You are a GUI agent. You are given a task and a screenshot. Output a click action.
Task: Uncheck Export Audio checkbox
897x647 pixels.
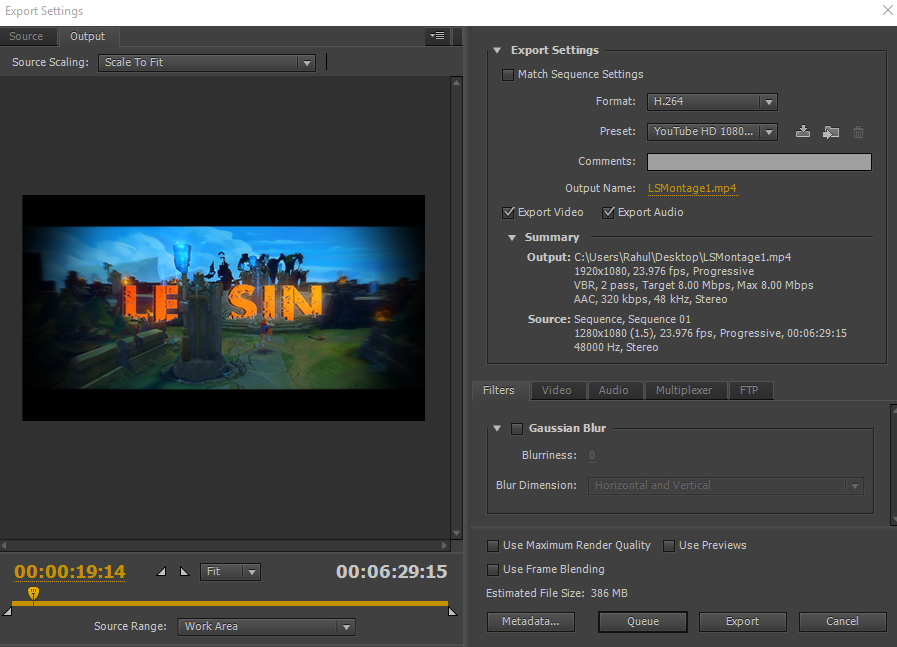point(608,213)
